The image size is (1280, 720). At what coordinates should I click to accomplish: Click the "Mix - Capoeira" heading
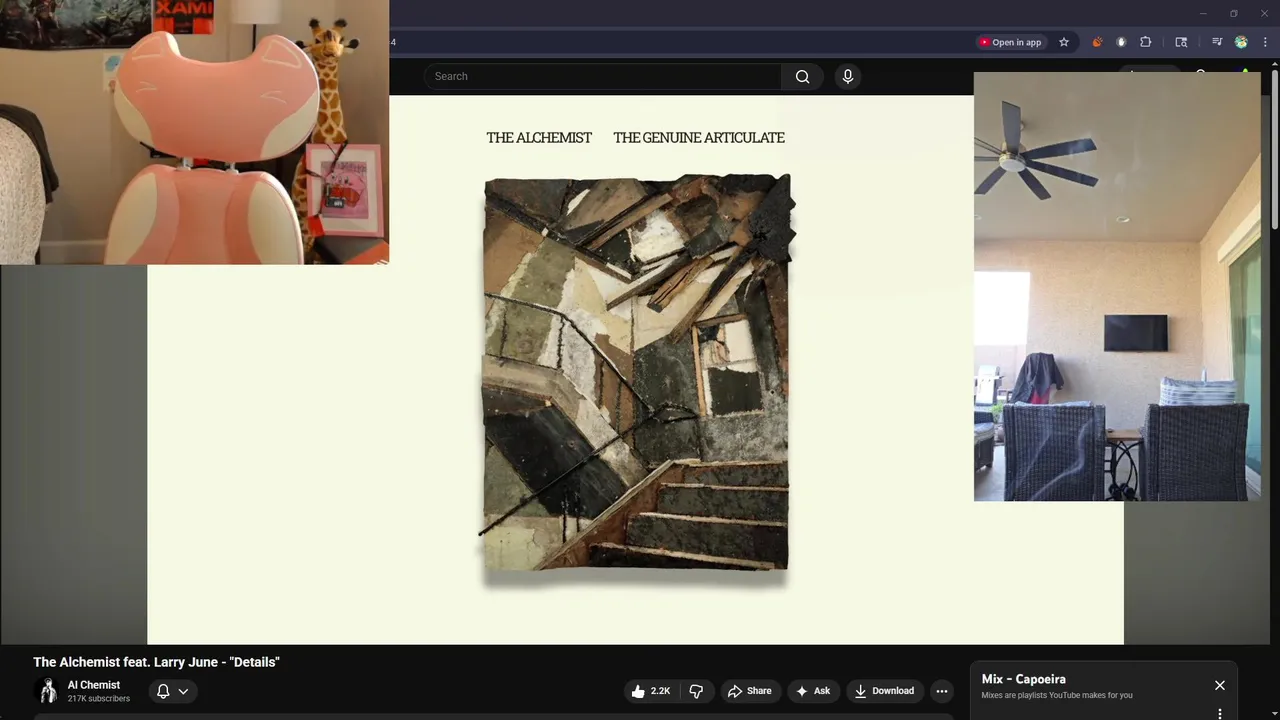click(1024, 679)
